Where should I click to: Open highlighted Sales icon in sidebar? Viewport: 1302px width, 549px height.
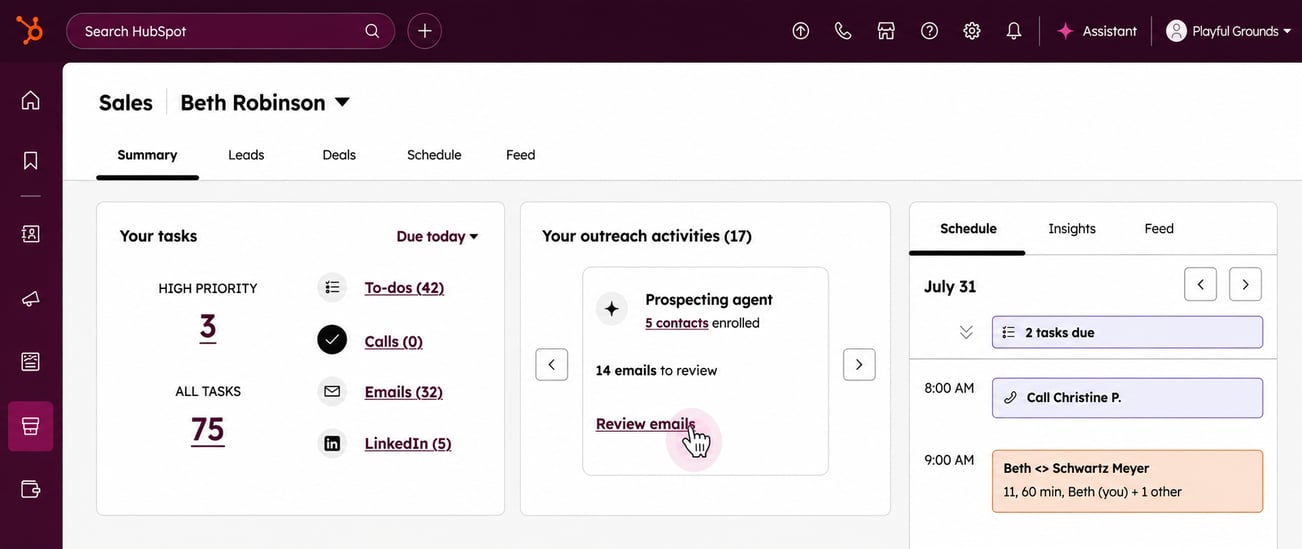pyautogui.click(x=31, y=426)
